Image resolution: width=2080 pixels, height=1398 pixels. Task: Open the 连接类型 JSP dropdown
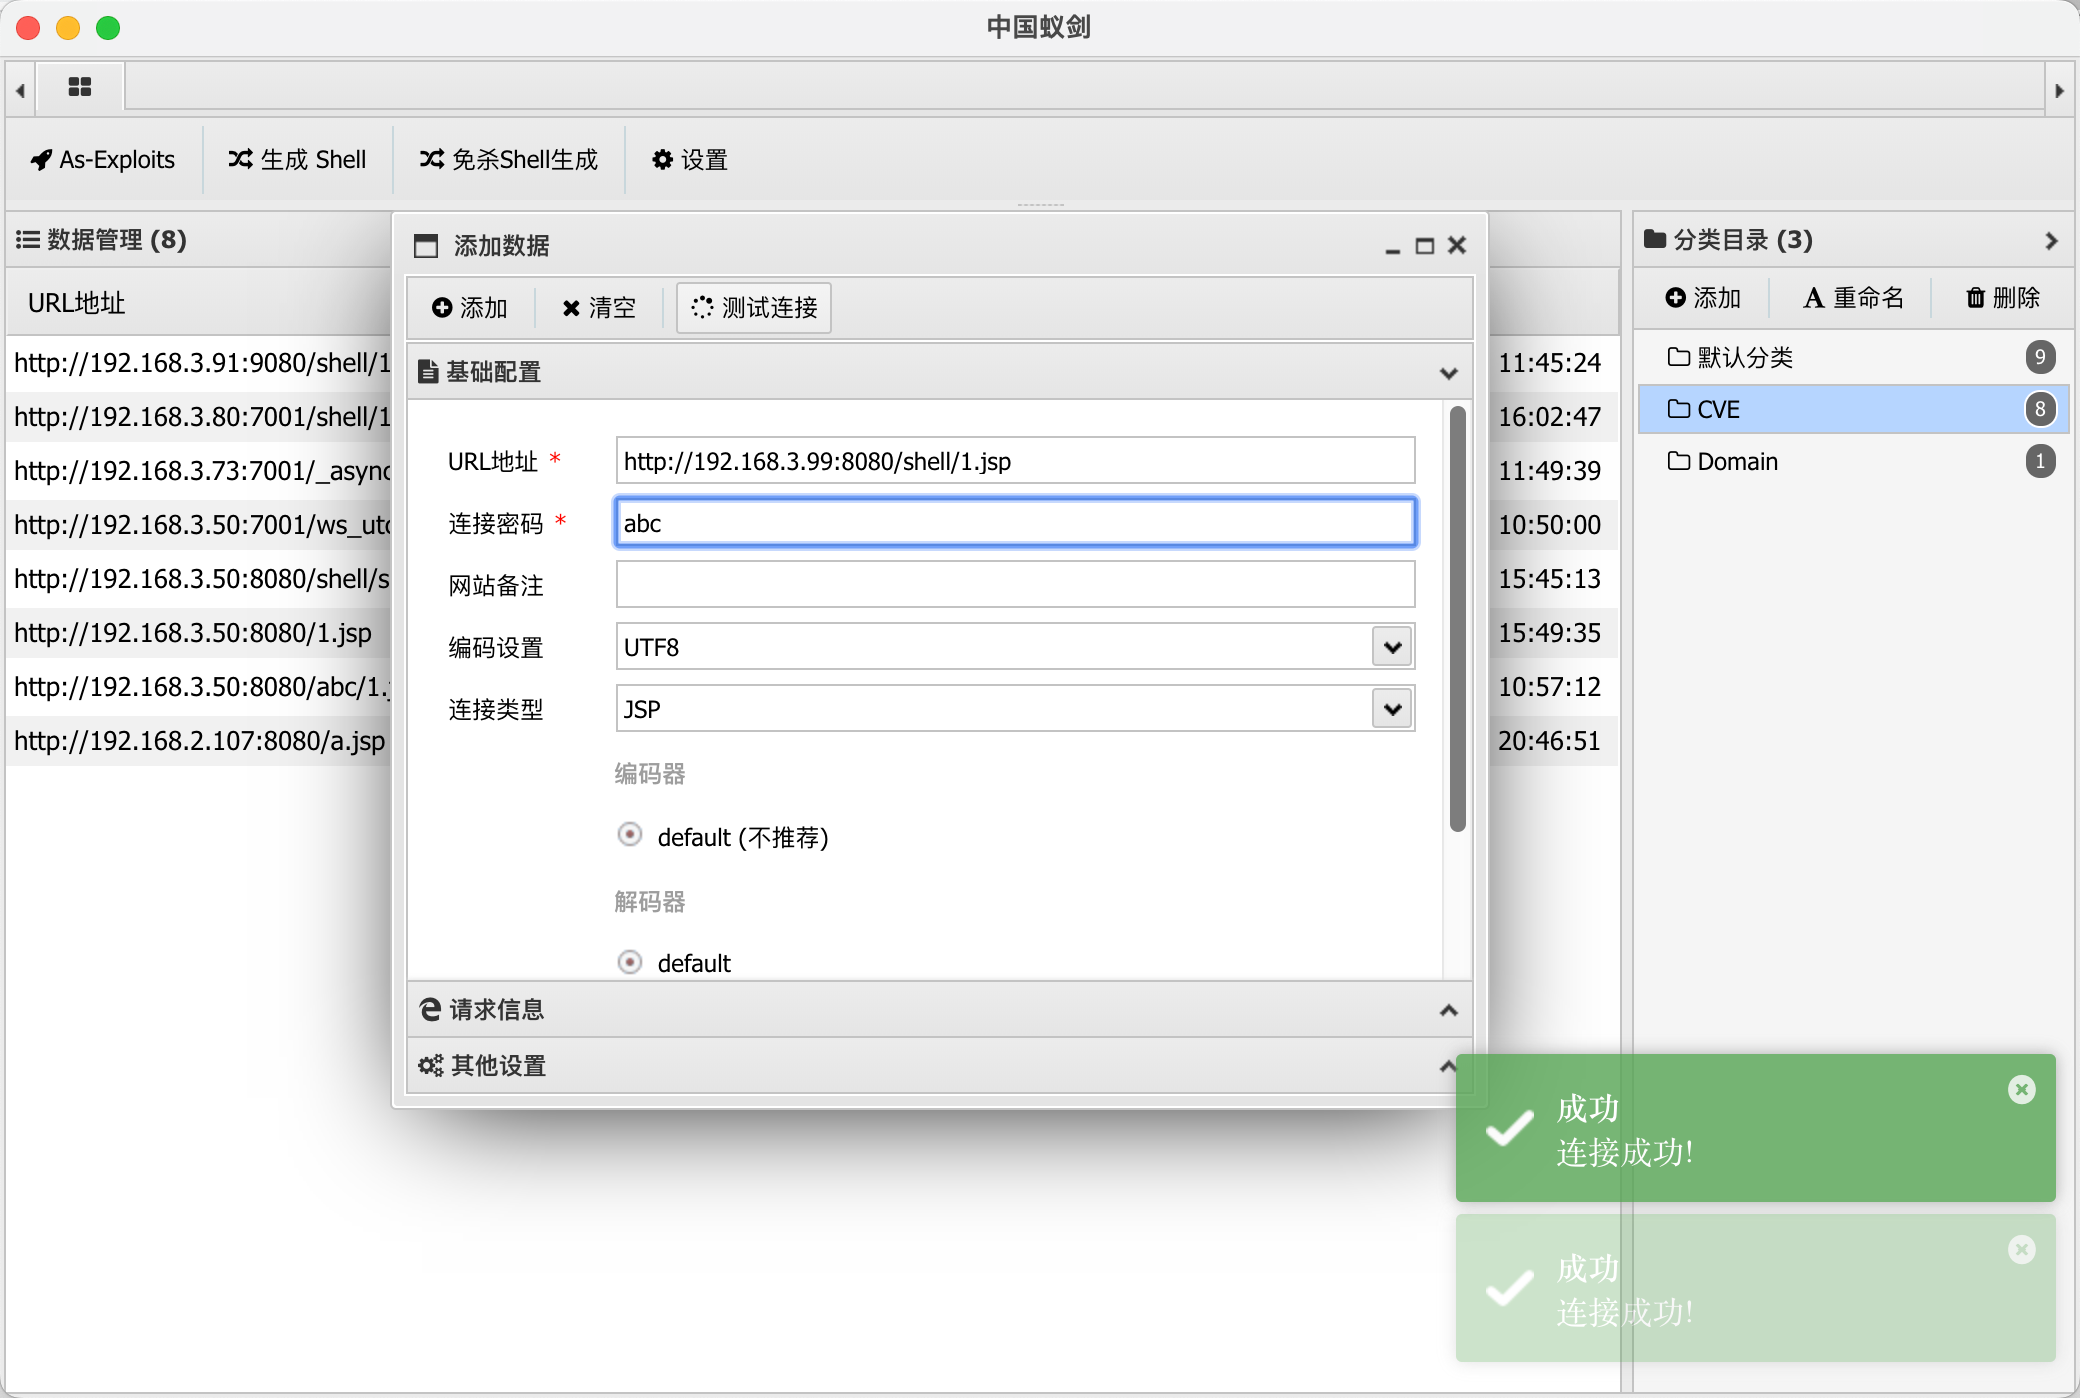[1392, 709]
